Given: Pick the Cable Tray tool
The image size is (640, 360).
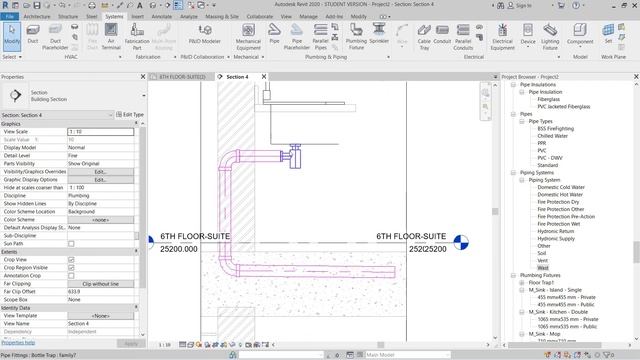Looking at the screenshot, I should tap(424, 37).
